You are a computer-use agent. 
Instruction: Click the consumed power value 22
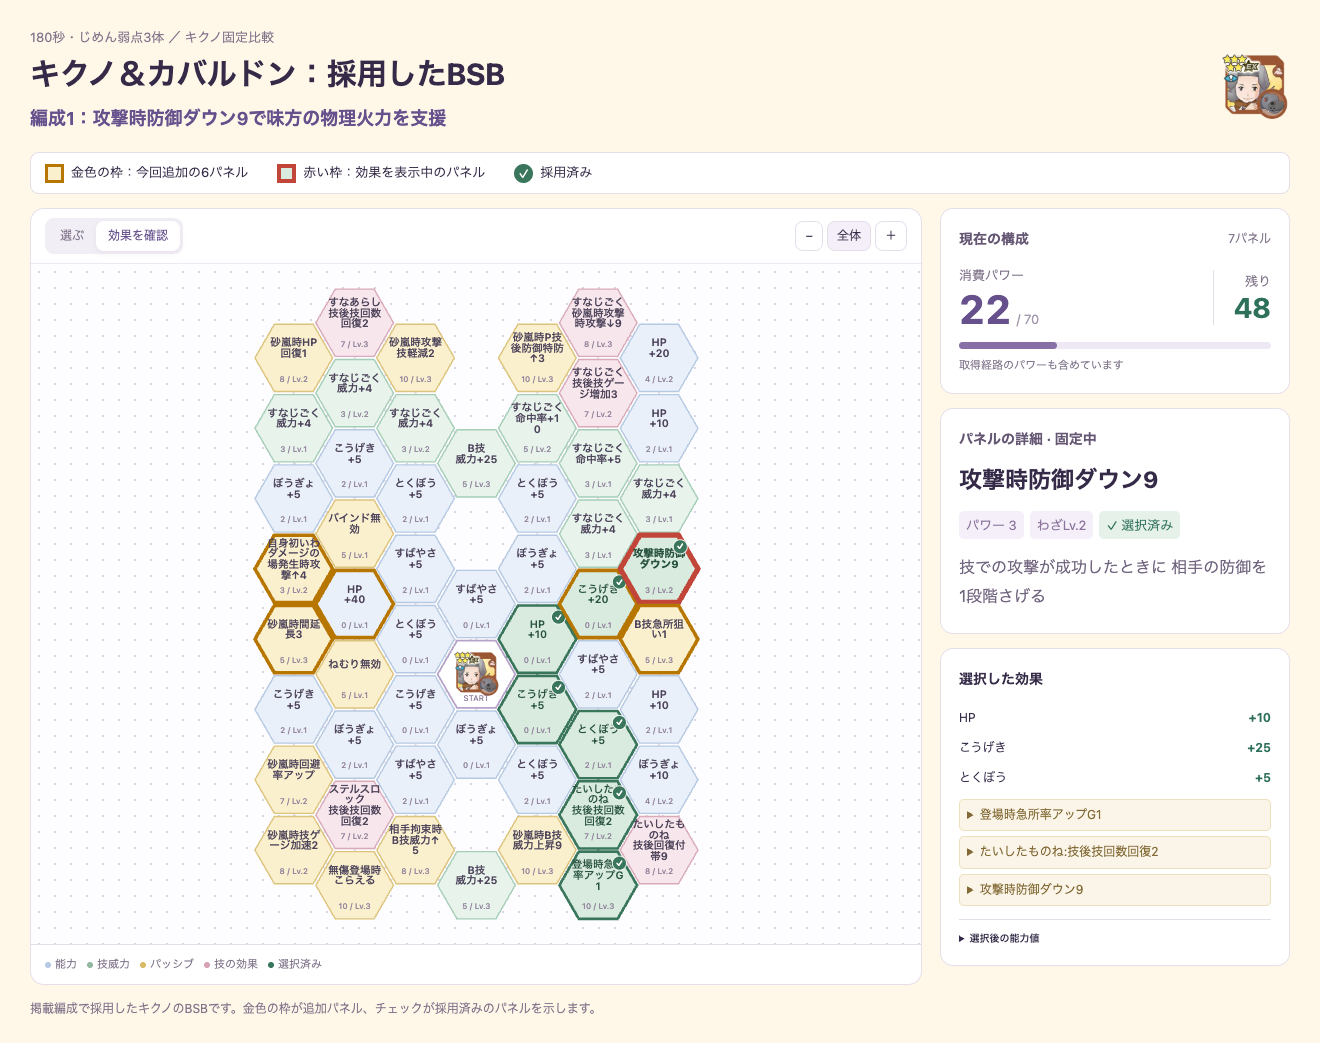985,310
